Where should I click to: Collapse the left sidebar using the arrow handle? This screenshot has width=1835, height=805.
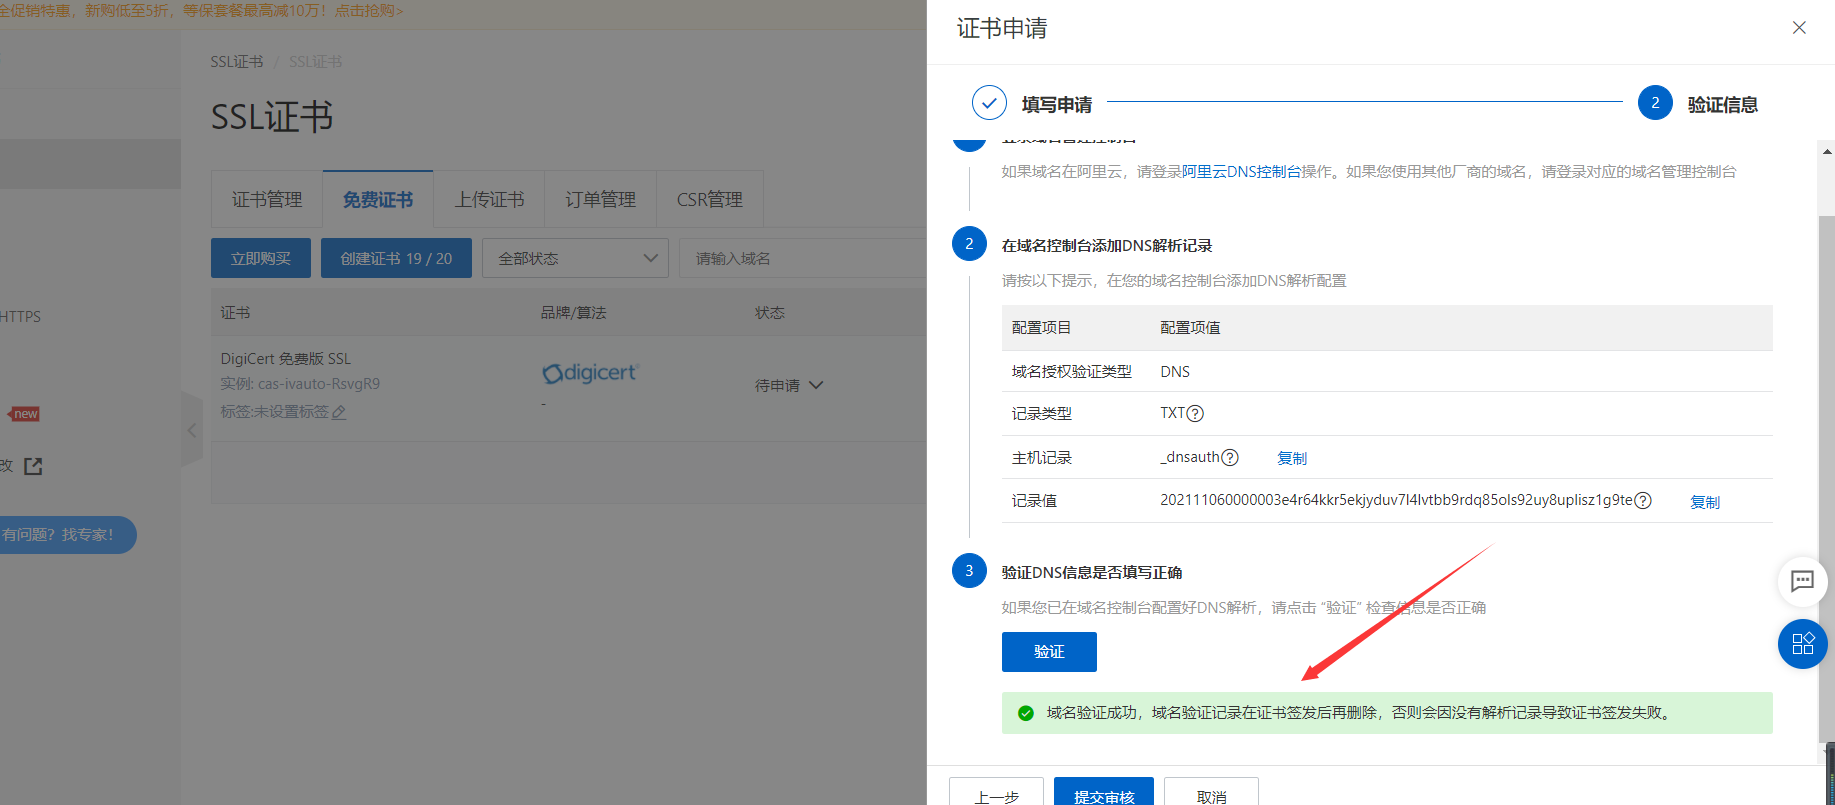tap(192, 430)
